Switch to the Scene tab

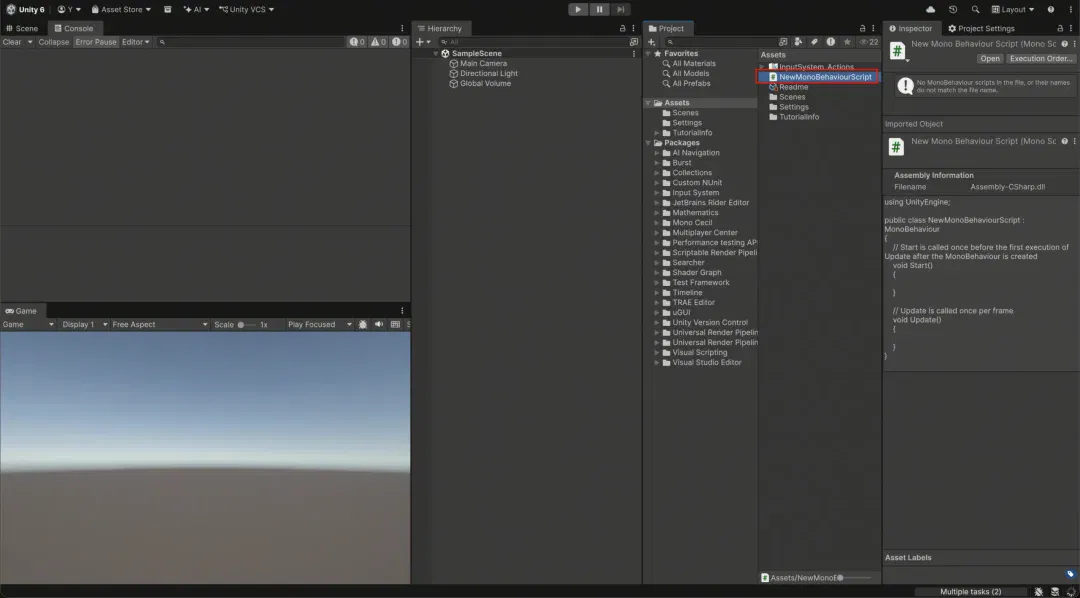click(x=23, y=28)
